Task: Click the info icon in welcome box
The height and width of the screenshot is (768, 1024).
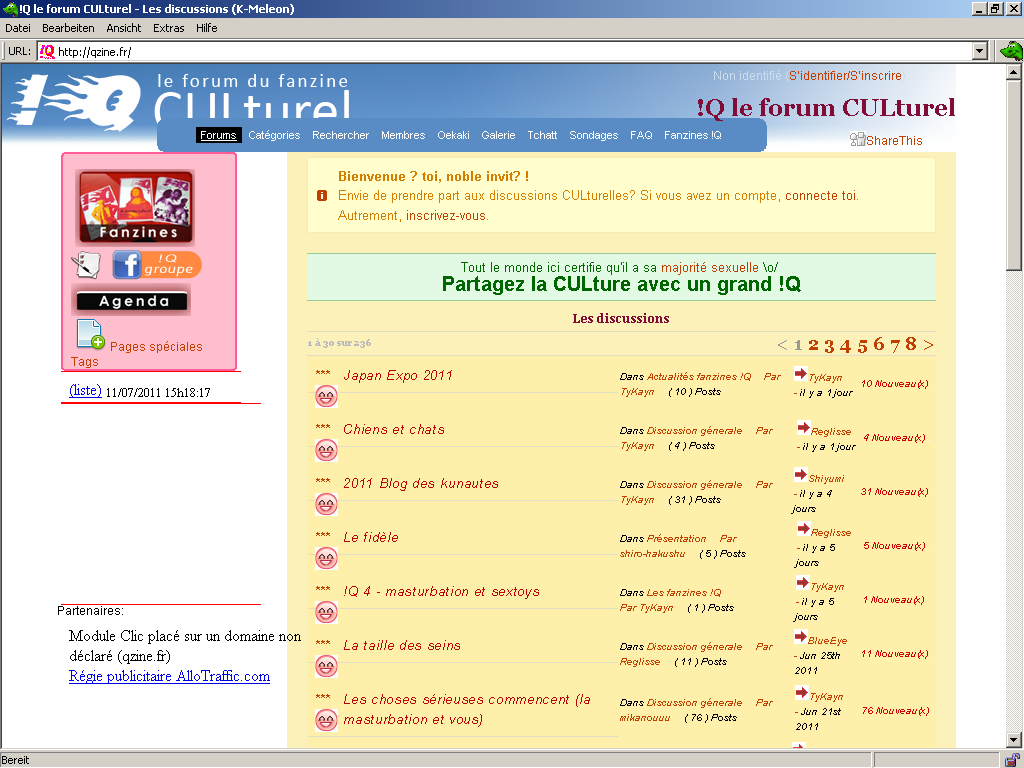Action: [x=321, y=195]
